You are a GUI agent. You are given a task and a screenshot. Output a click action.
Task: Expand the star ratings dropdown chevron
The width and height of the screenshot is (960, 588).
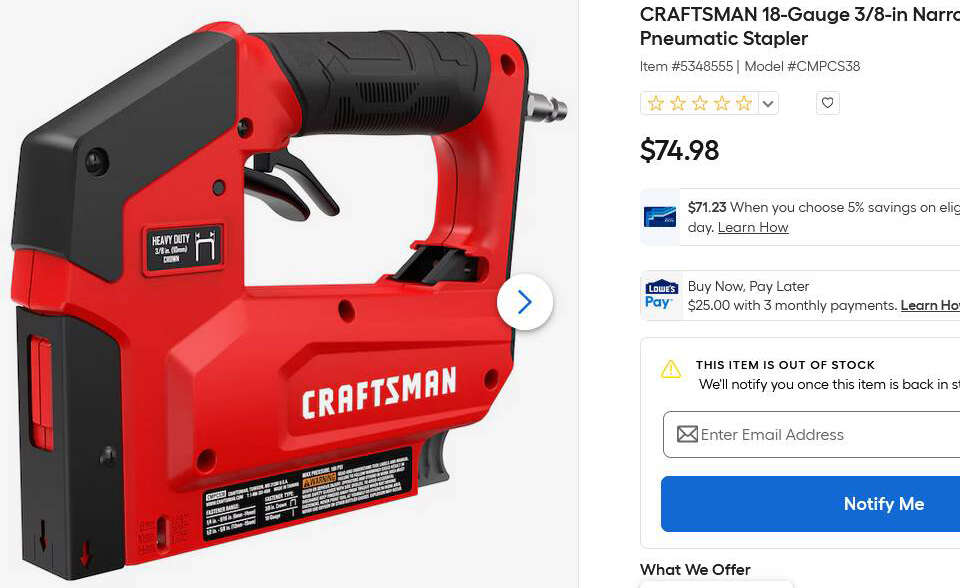point(768,104)
